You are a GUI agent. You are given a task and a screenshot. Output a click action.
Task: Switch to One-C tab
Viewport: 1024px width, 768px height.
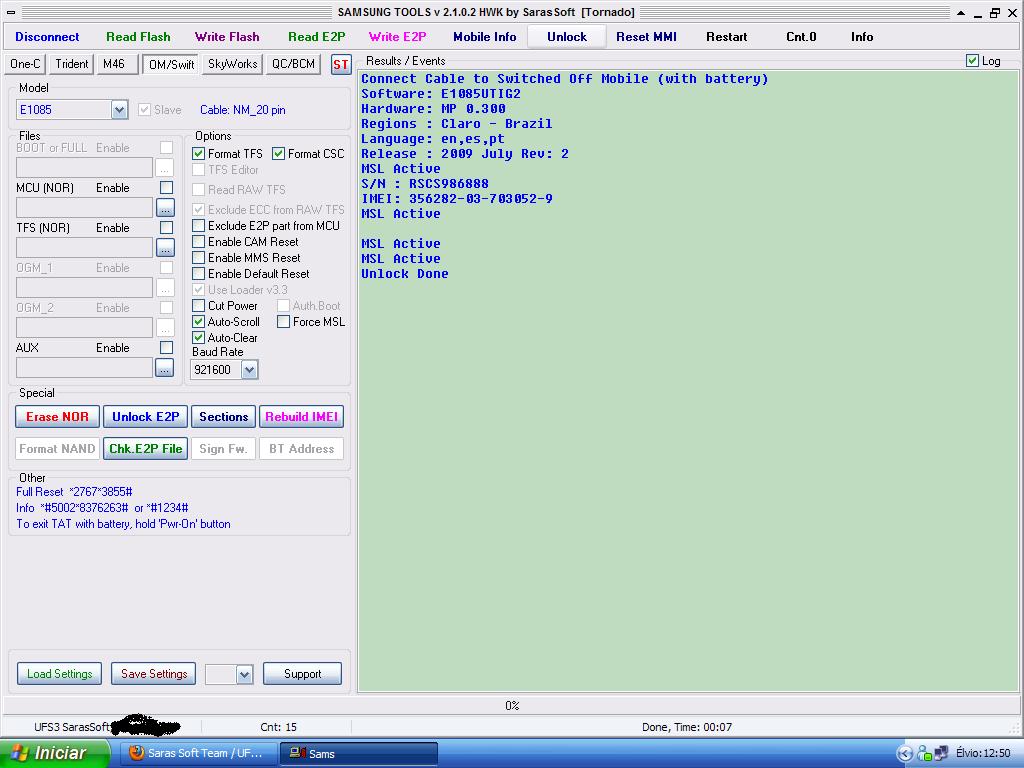tap(25, 64)
